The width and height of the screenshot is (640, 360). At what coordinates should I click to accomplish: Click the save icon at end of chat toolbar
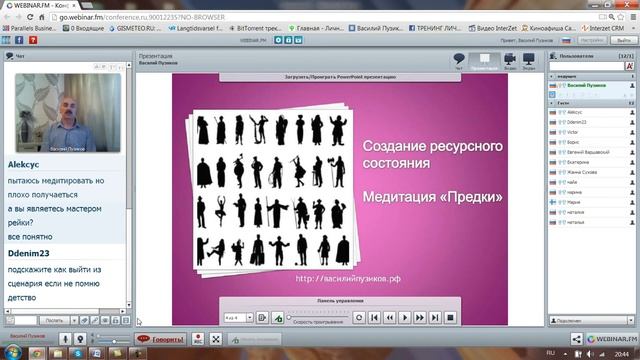click(x=126, y=320)
